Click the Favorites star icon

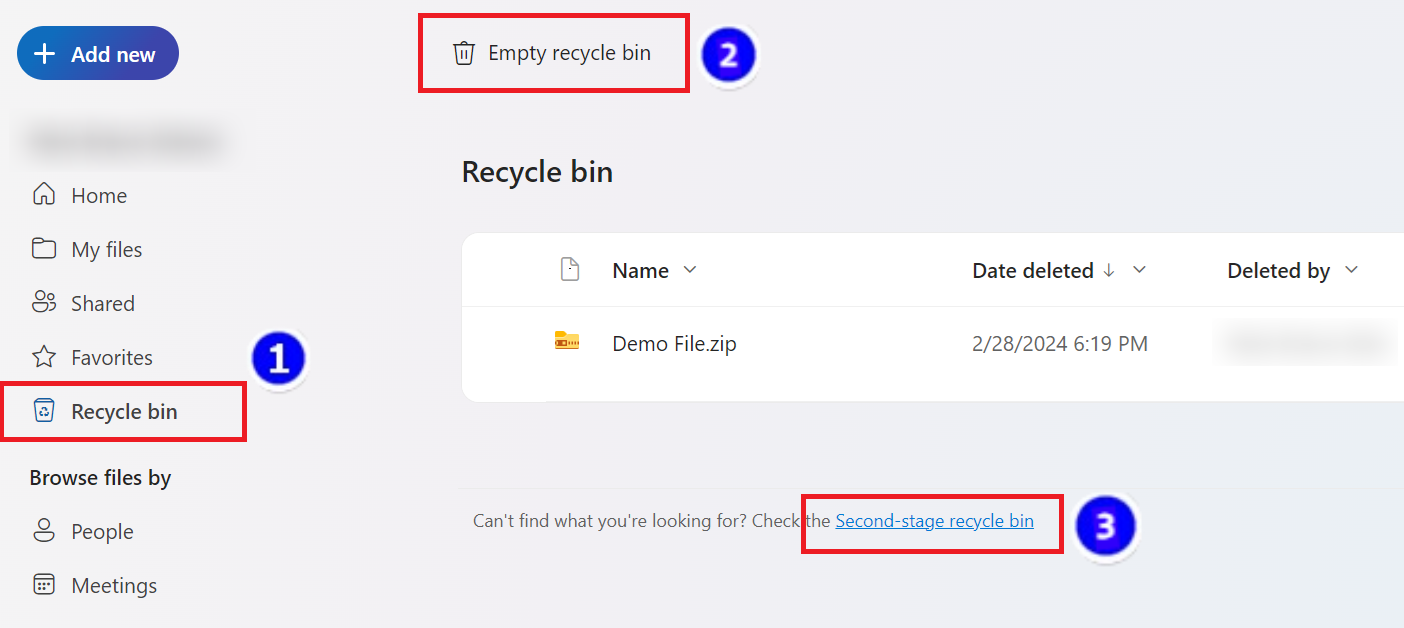(x=44, y=357)
